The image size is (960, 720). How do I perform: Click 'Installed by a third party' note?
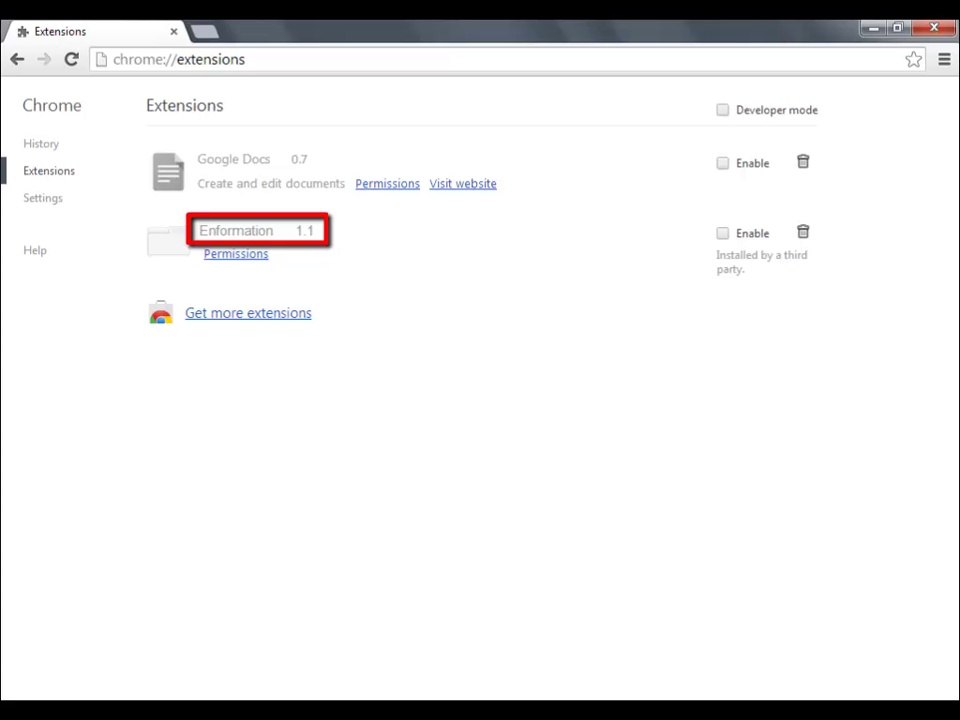click(x=762, y=262)
